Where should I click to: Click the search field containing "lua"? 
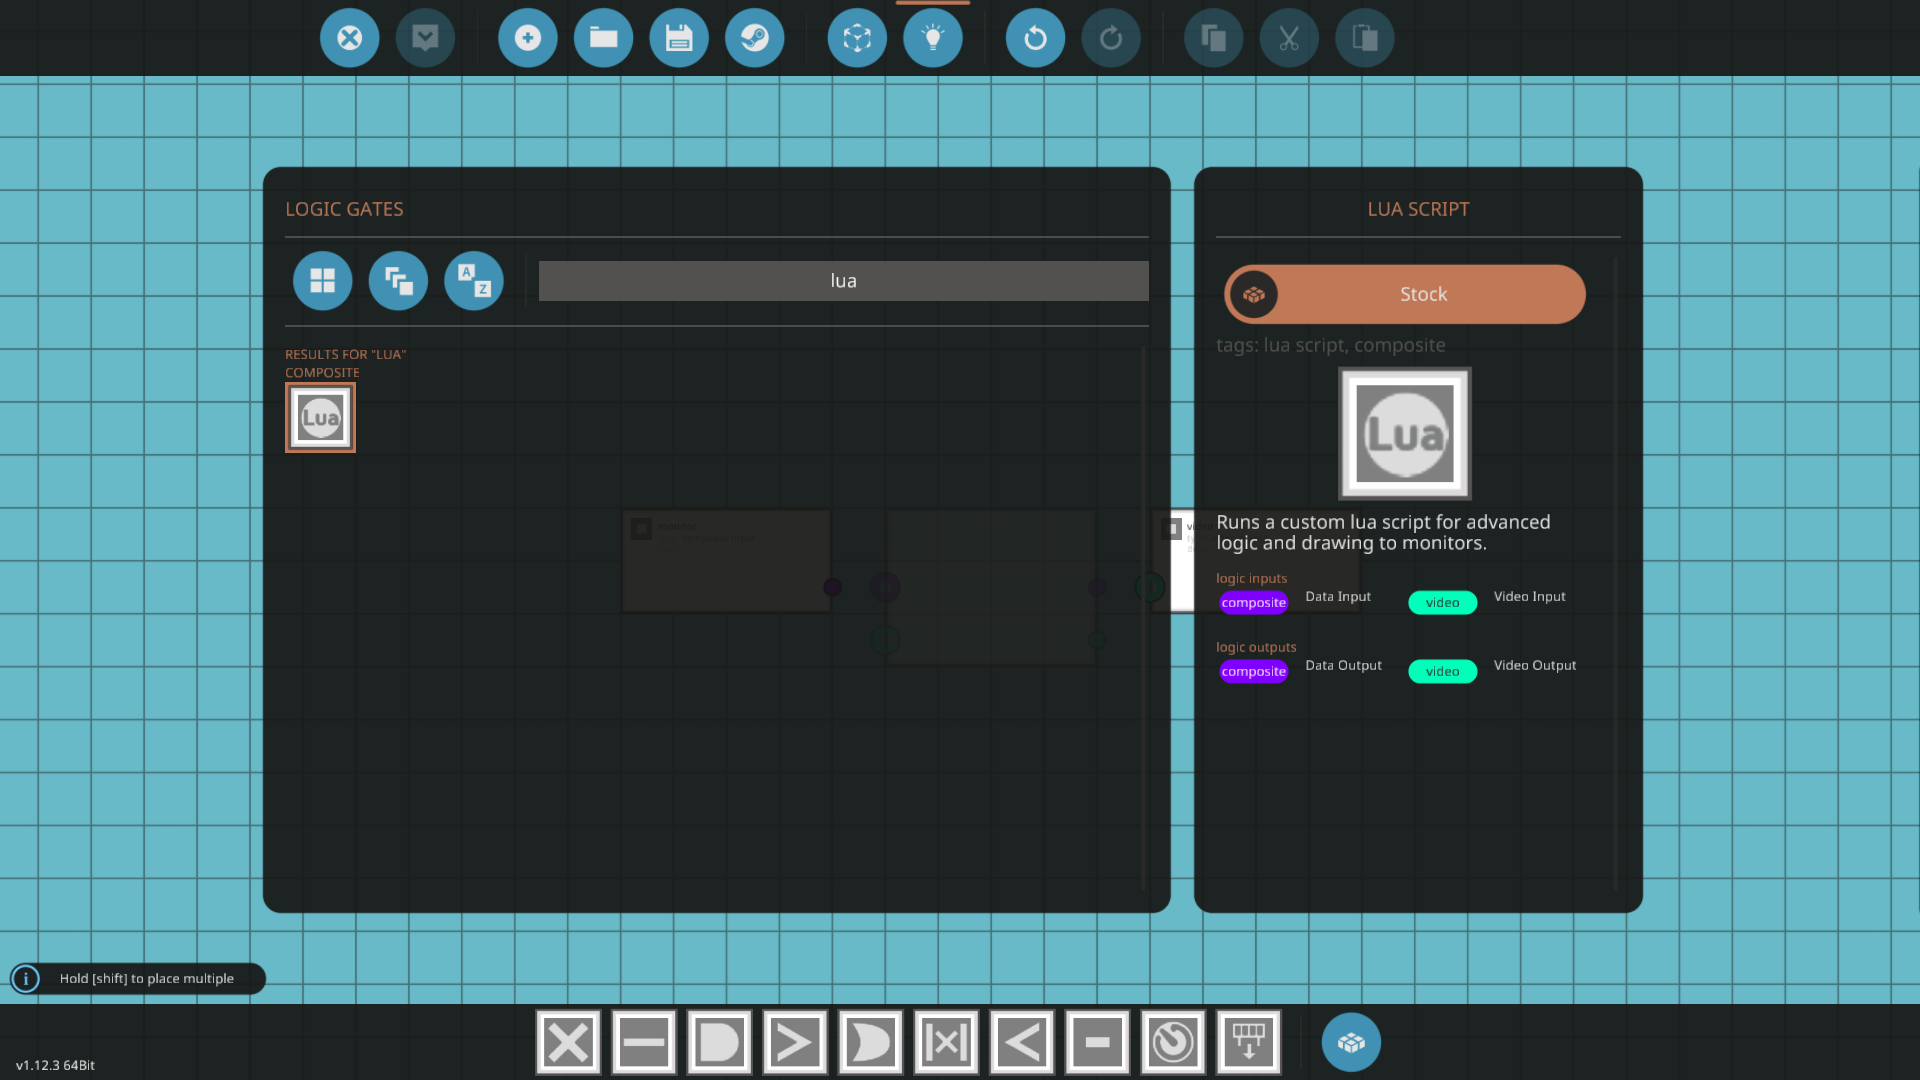pos(843,281)
